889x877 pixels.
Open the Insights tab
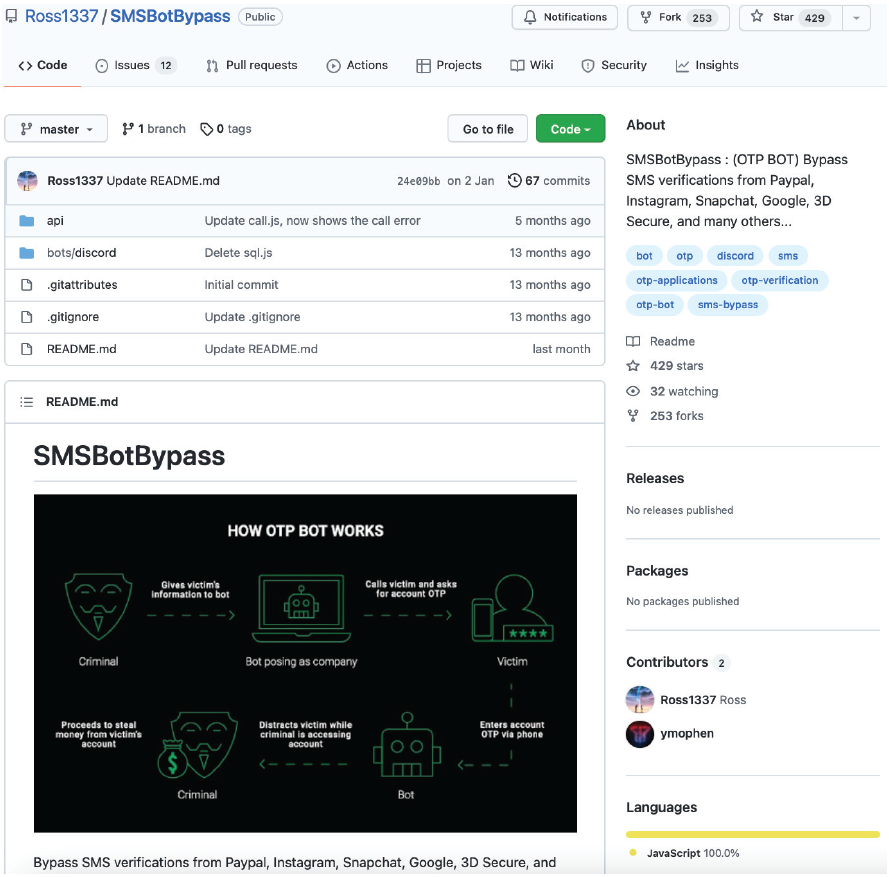click(706, 65)
